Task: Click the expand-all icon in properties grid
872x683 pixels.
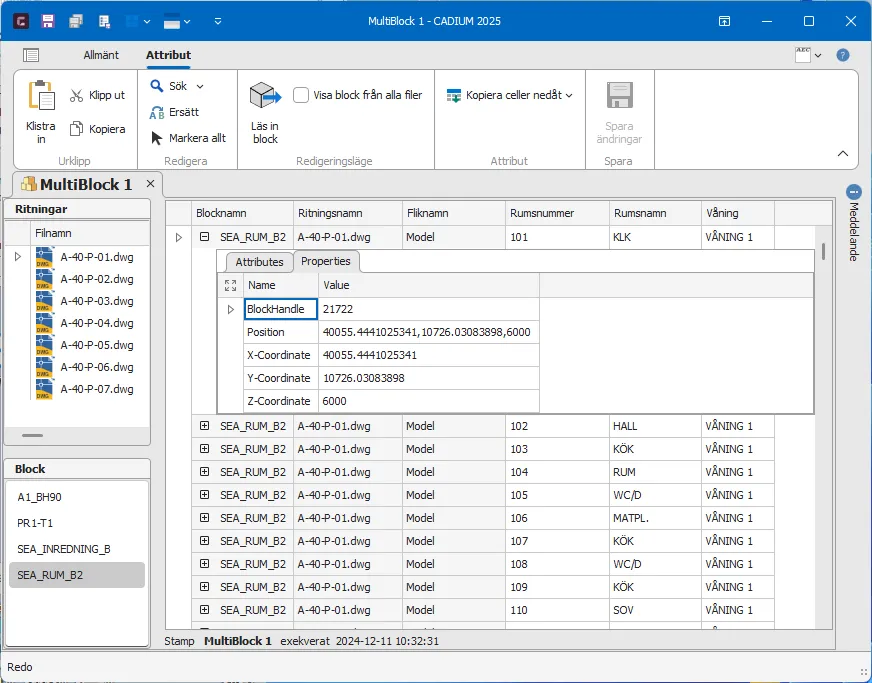Action: pos(230,285)
